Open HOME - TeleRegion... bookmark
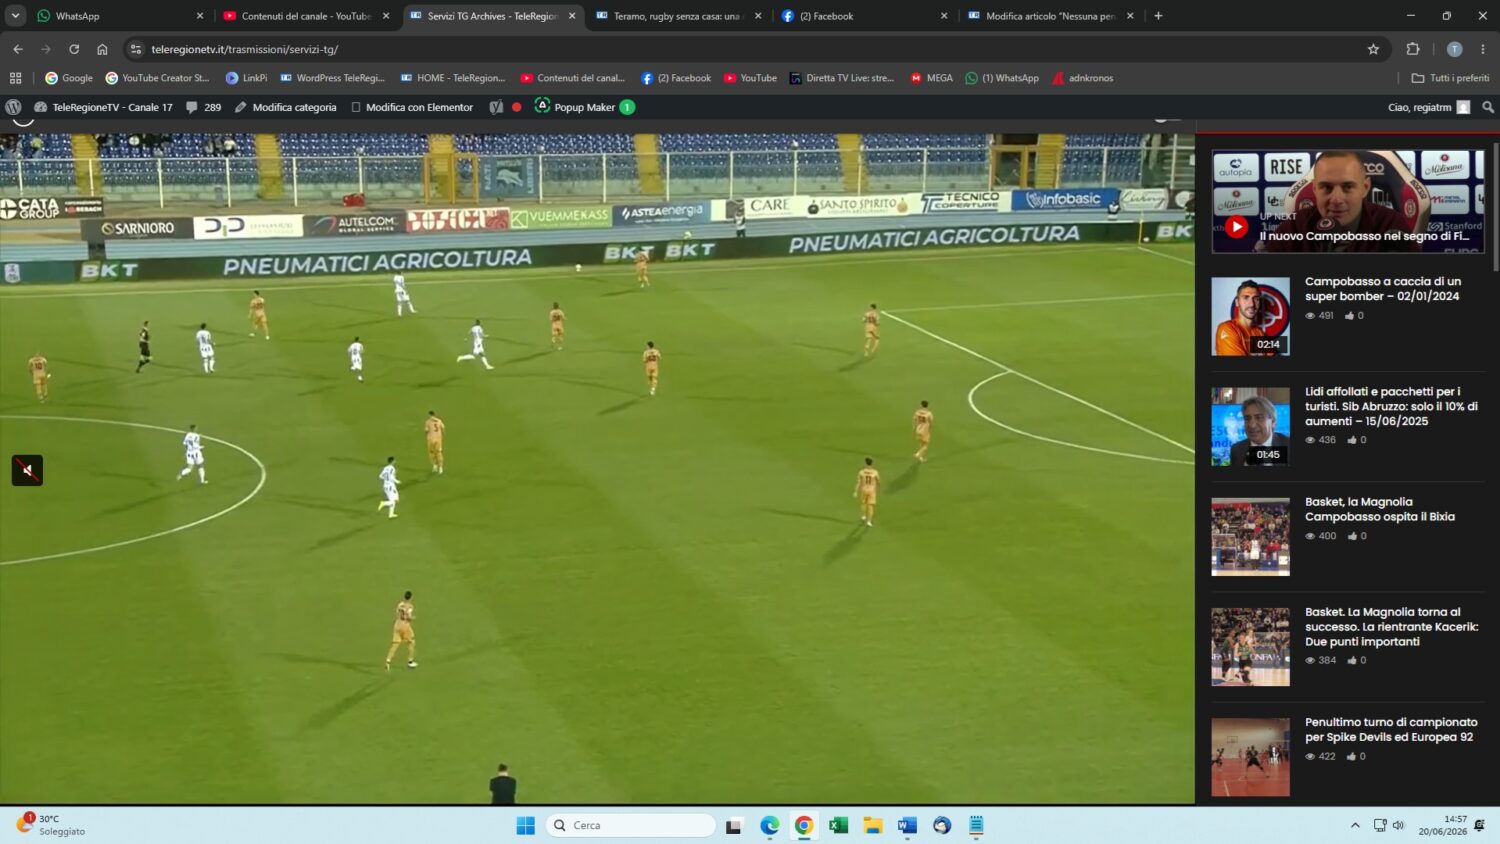Screen dimensions: 1500x844 (x=453, y=78)
